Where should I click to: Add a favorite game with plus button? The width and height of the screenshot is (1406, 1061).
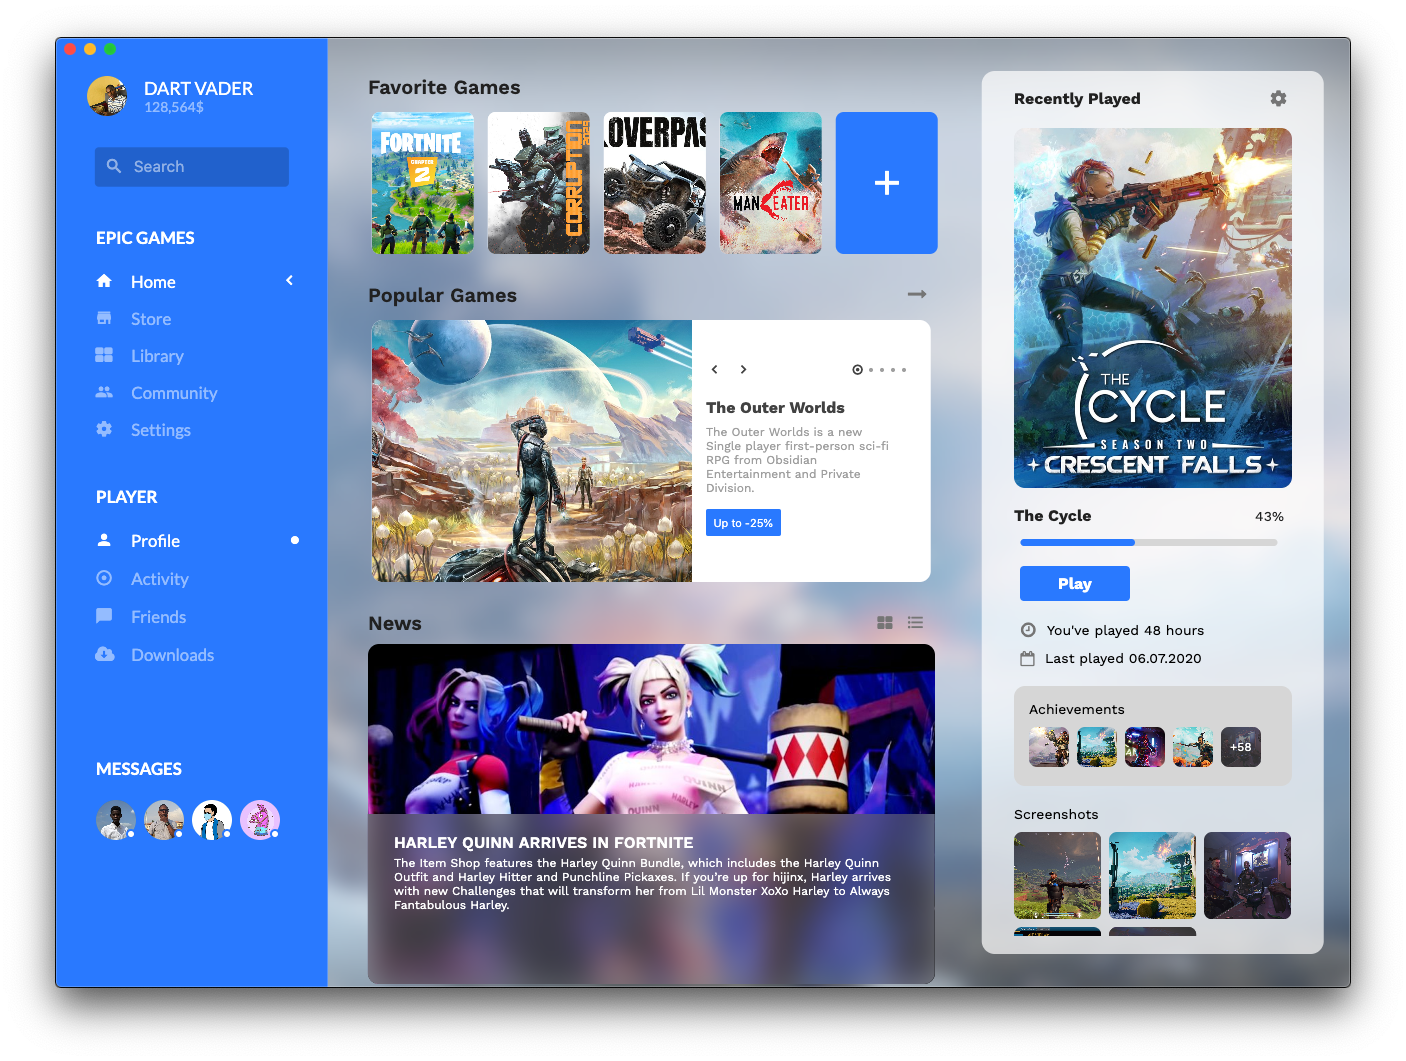coord(887,183)
